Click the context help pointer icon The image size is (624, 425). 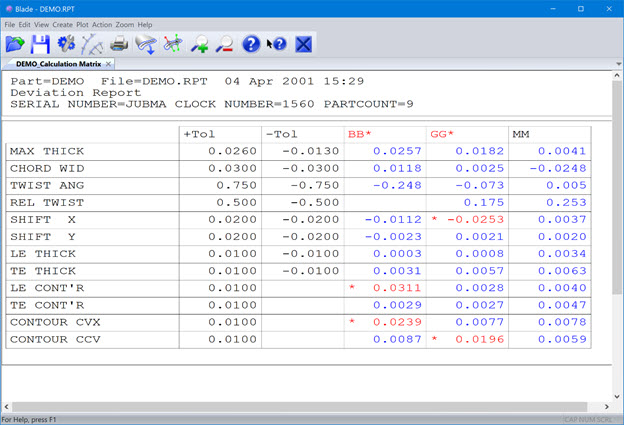tap(276, 44)
